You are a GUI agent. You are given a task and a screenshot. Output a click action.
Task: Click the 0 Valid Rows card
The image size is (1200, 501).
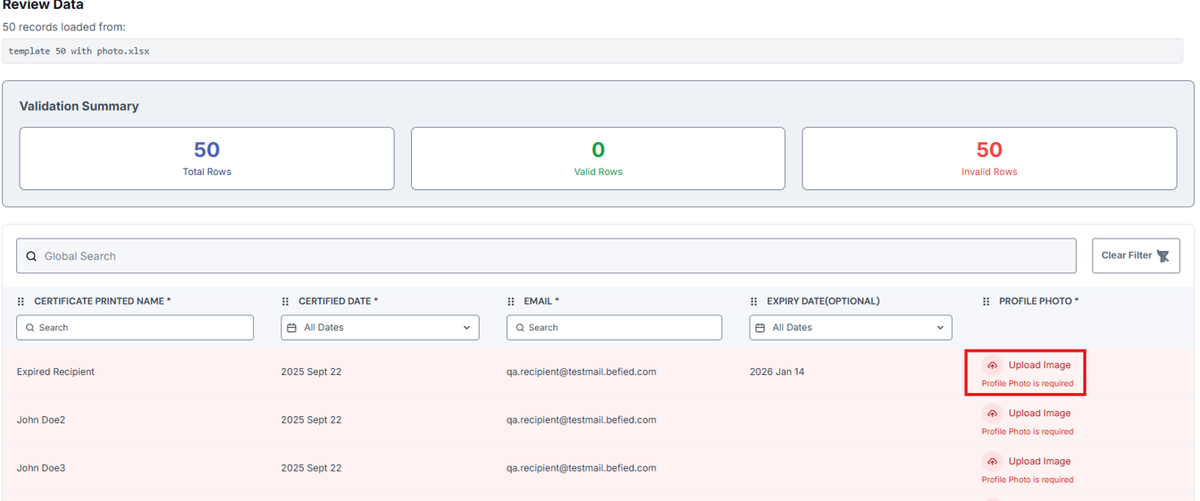point(598,158)
